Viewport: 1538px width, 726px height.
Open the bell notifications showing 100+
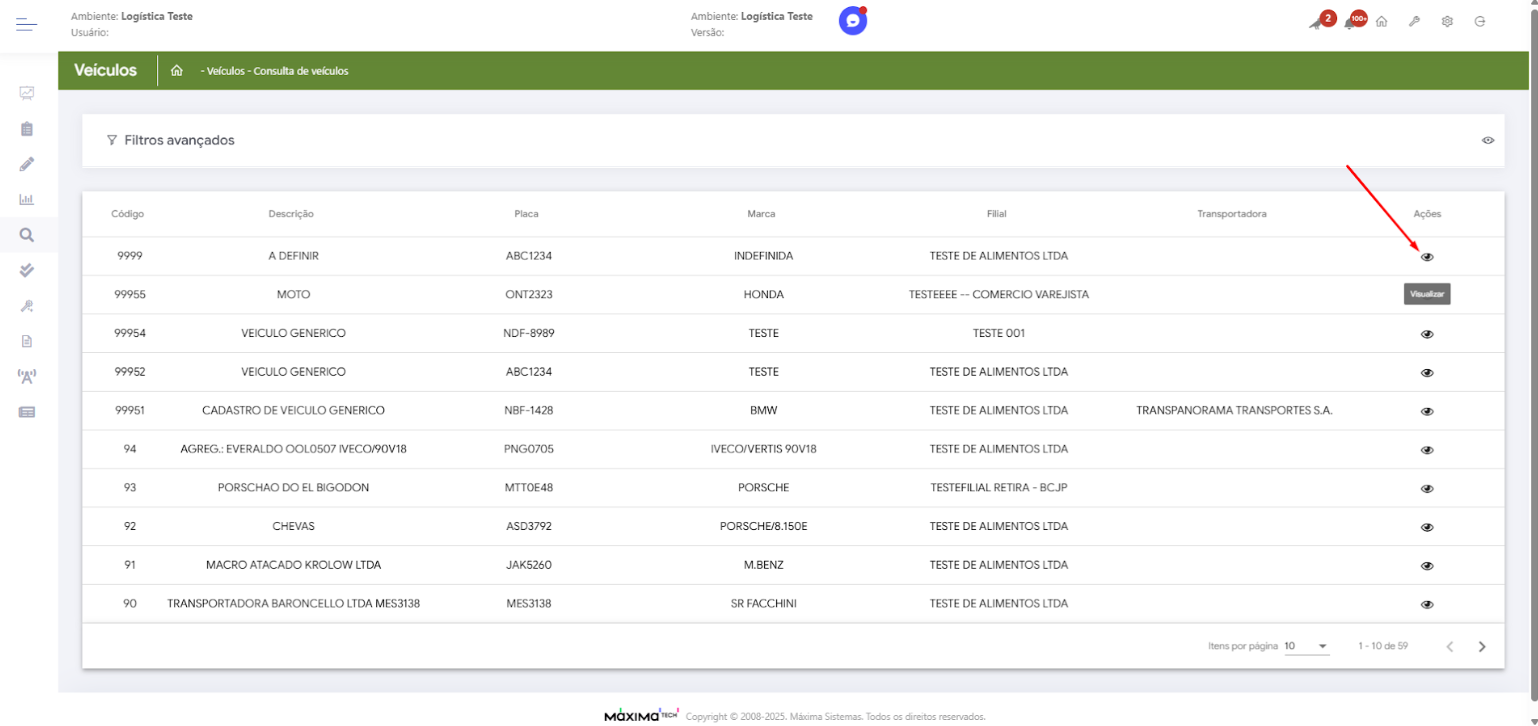coord(1350,22)
